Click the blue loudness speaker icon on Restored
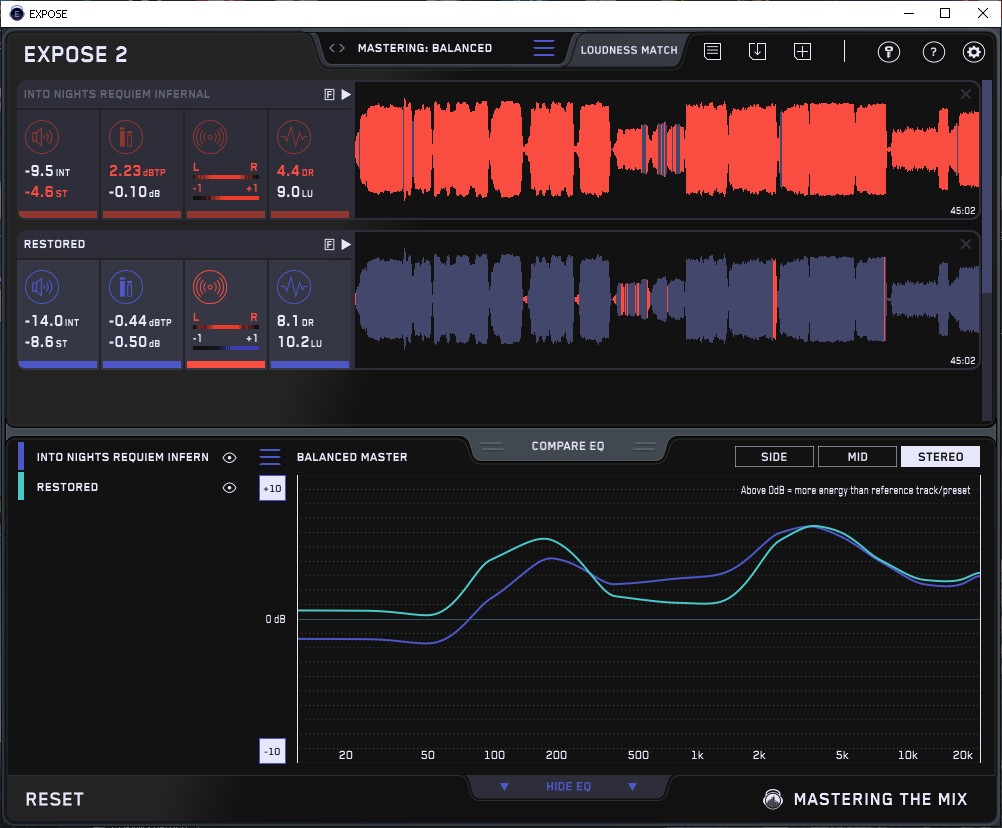This screenshot has width=1002, height=828. coord(42,287)
